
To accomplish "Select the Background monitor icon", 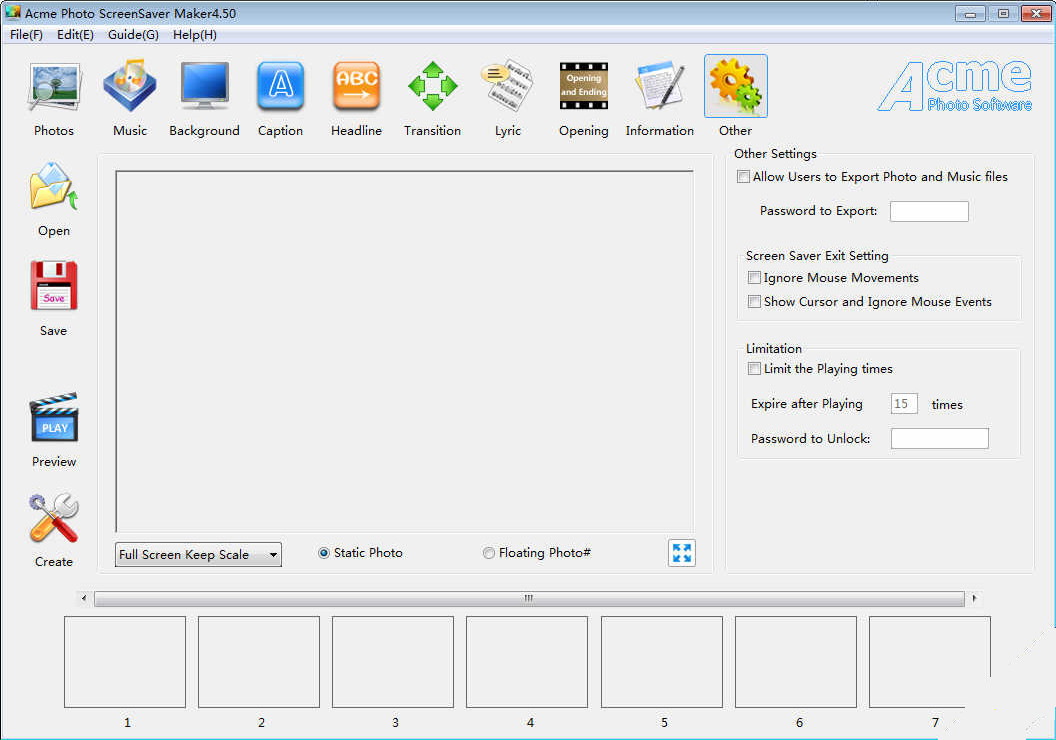I will (205, 86).
